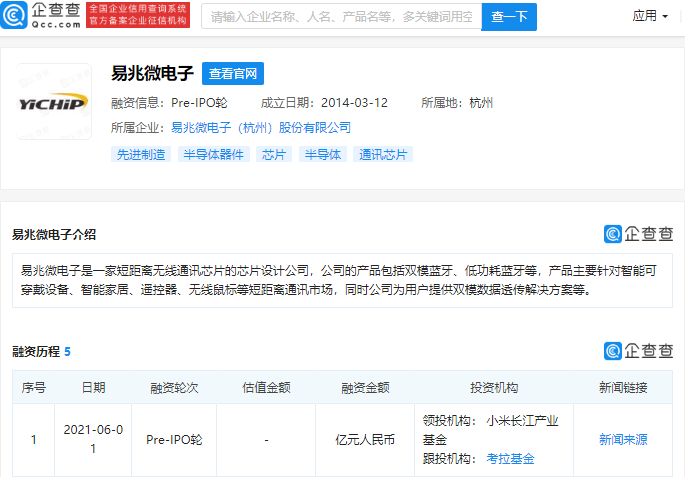The image size is (685, 477).
Task: Click the 易兆微电子 company title
Action: coord(152,73)
